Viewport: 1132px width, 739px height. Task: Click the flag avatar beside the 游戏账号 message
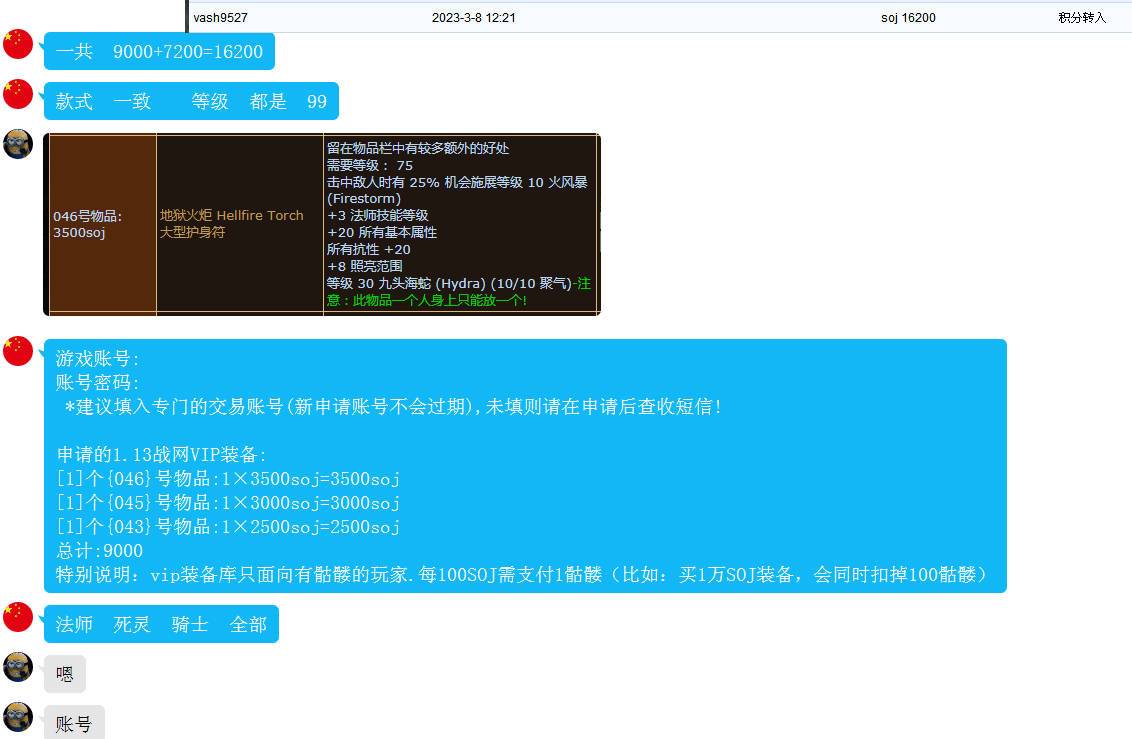18,351
